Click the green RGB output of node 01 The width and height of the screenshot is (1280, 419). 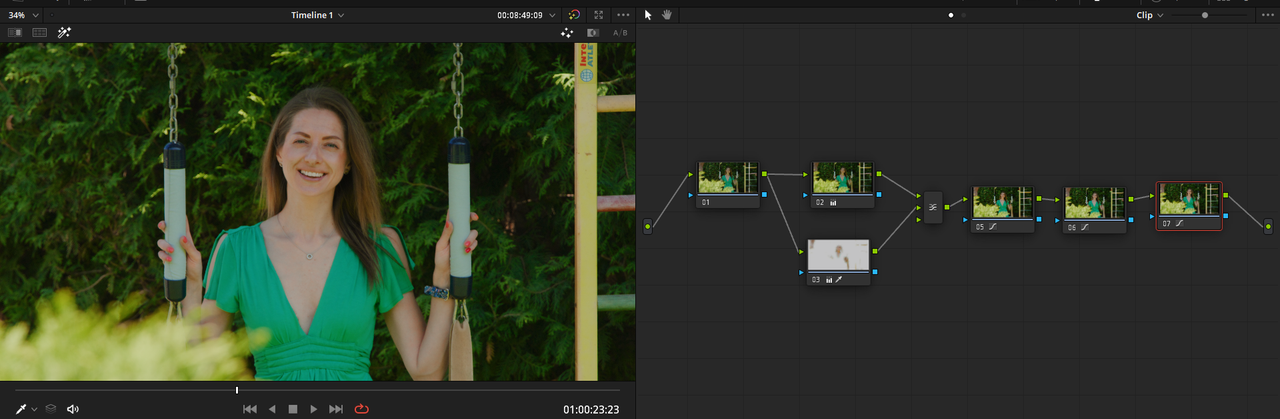765,174
